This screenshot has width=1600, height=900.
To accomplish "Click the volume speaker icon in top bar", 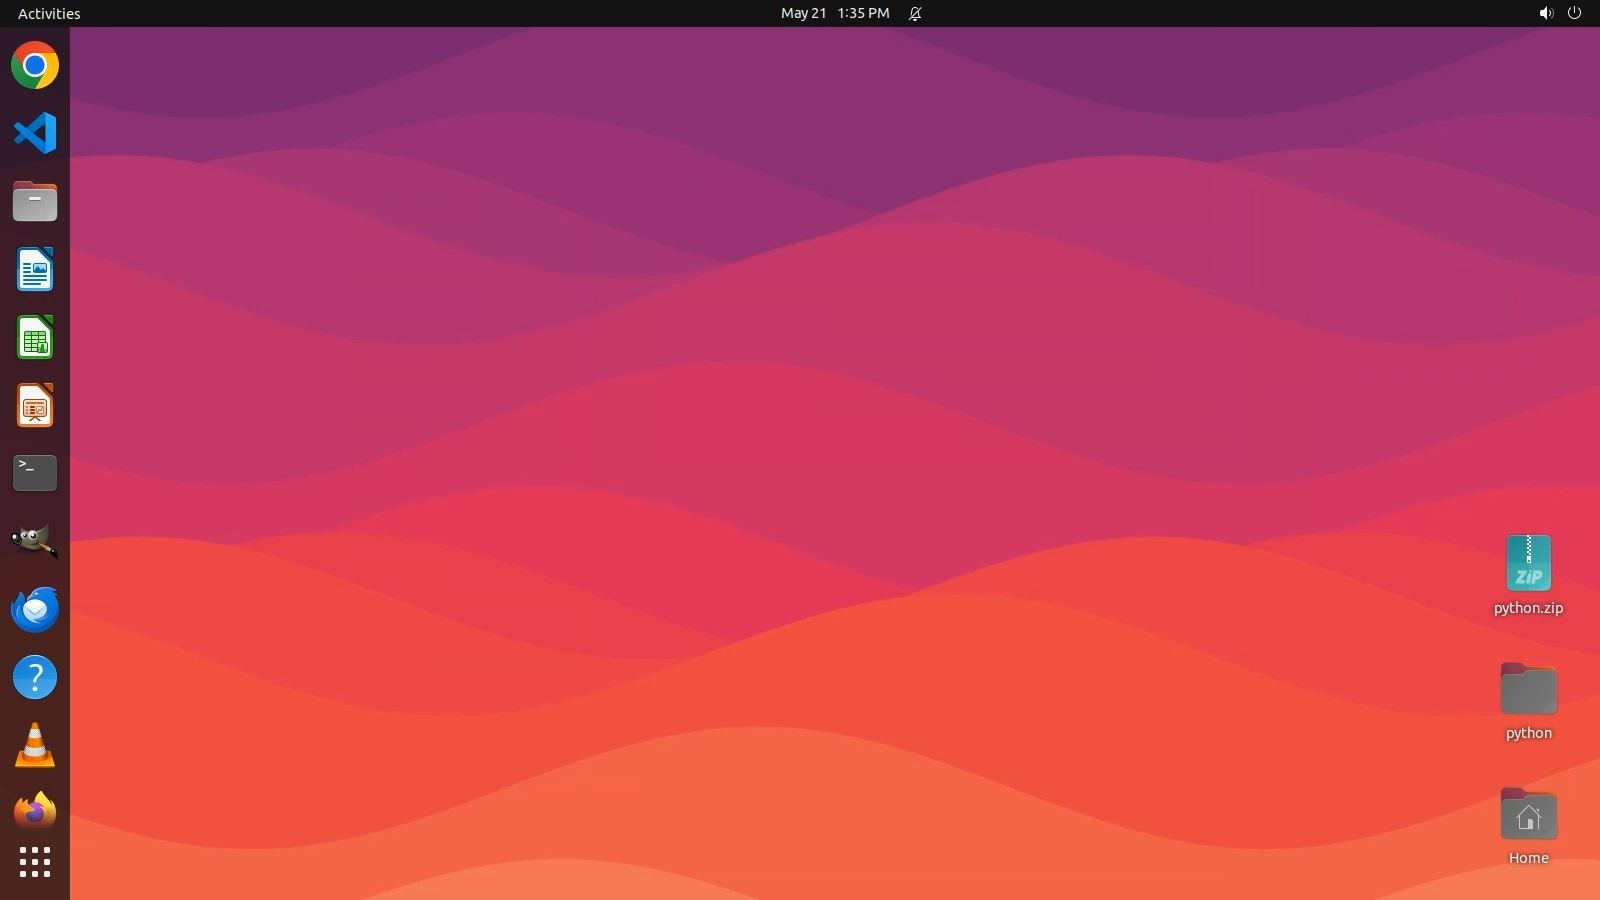I will [1546, 13].
